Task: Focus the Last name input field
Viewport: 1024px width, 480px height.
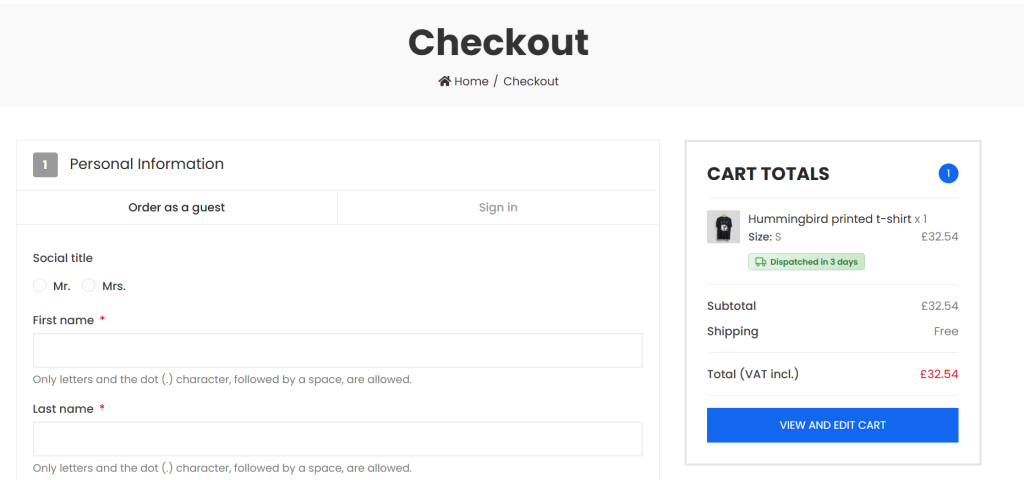Action: (x=337, y=439)
